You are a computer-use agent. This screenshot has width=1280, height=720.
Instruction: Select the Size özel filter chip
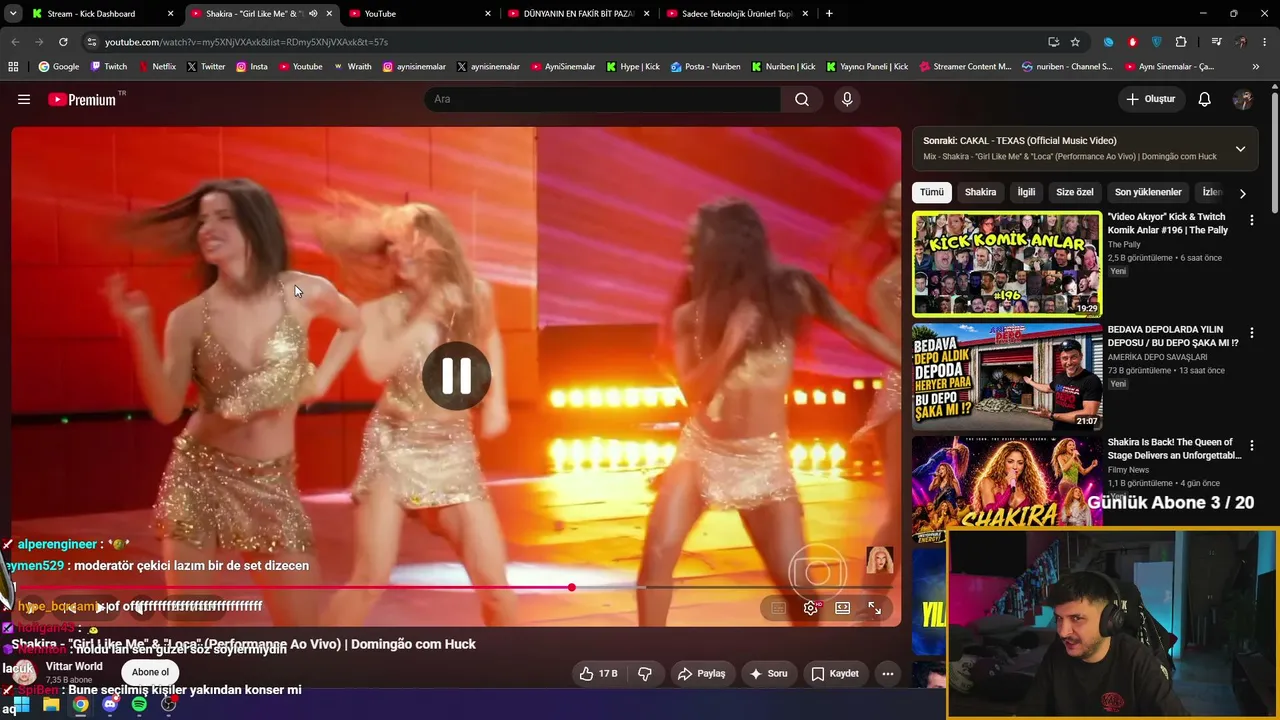click(x=1075, y=192)
